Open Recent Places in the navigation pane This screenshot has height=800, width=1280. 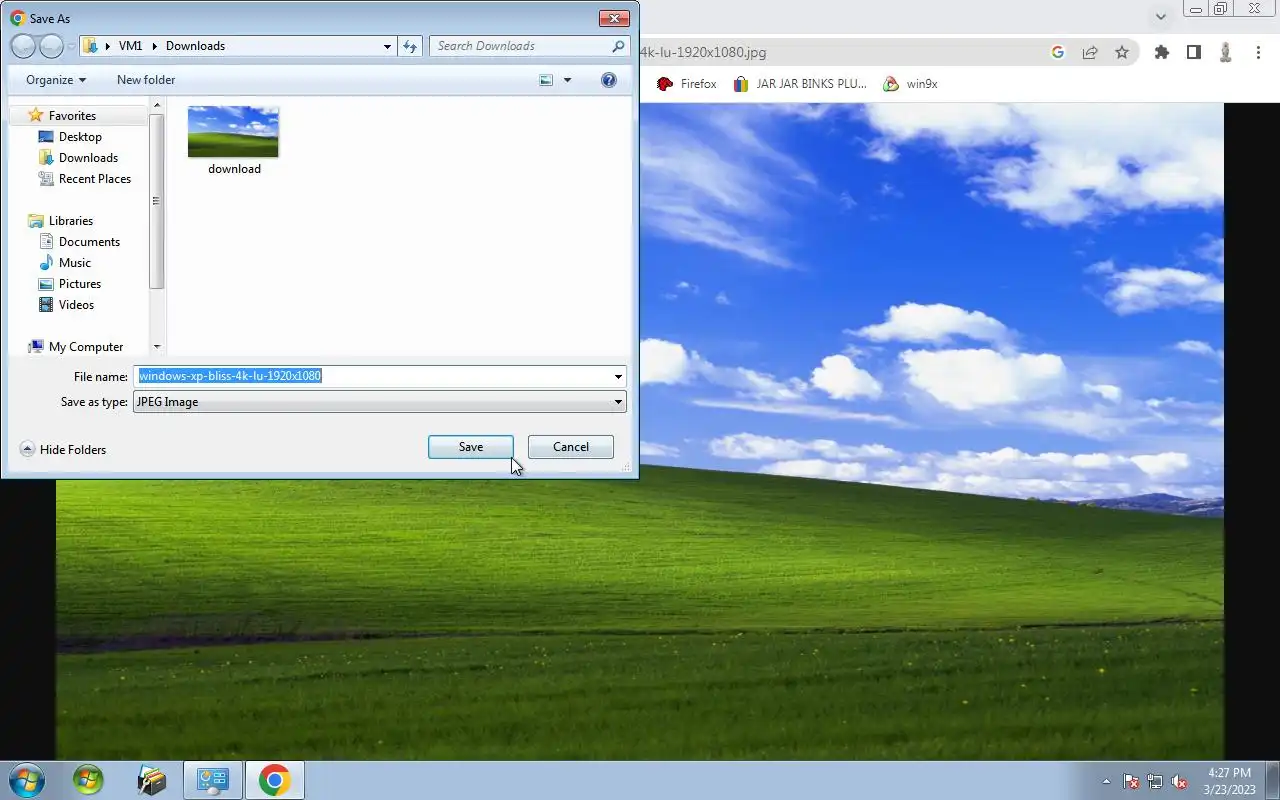pyautogui.click(x=95, y=179)
